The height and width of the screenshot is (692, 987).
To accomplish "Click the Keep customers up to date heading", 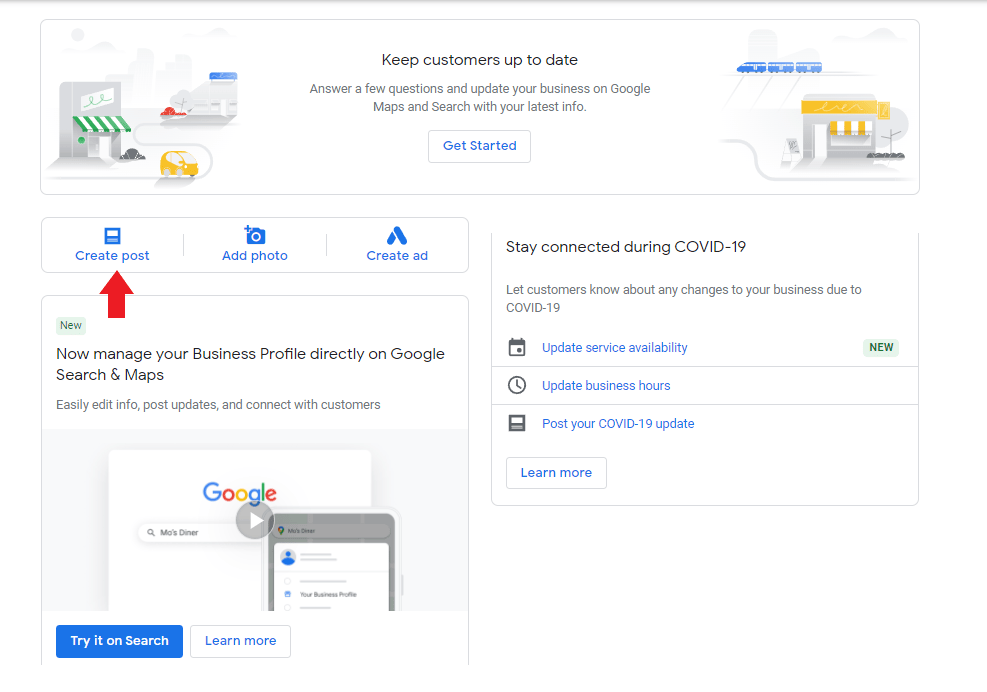I will [x=479, y=60].
